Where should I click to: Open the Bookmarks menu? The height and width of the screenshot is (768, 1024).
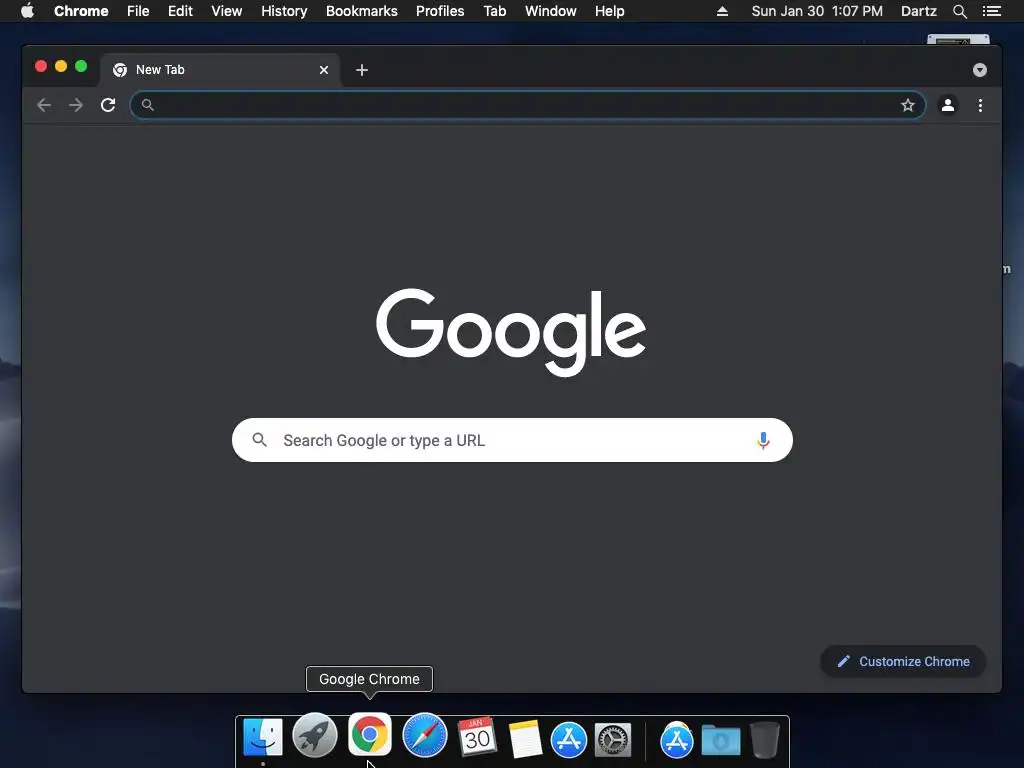pyautogui.click(x=362, y=11)
